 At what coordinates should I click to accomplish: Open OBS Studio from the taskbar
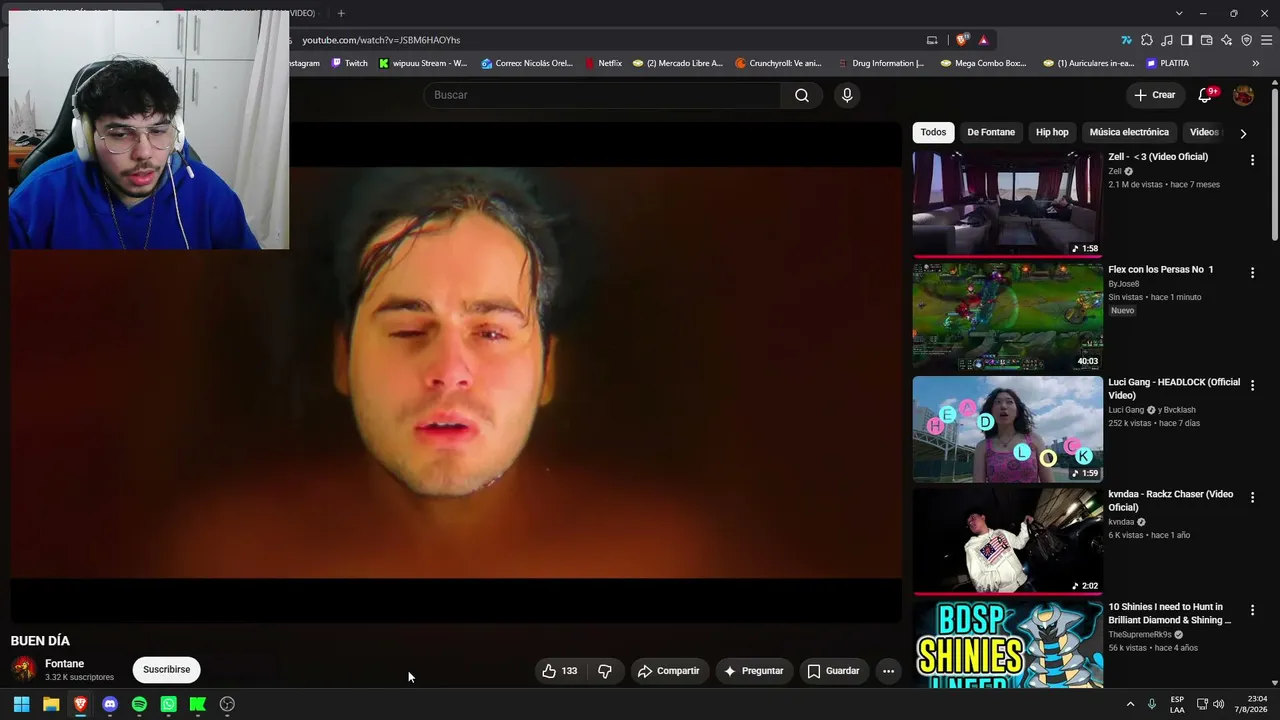tap(227, 704)
